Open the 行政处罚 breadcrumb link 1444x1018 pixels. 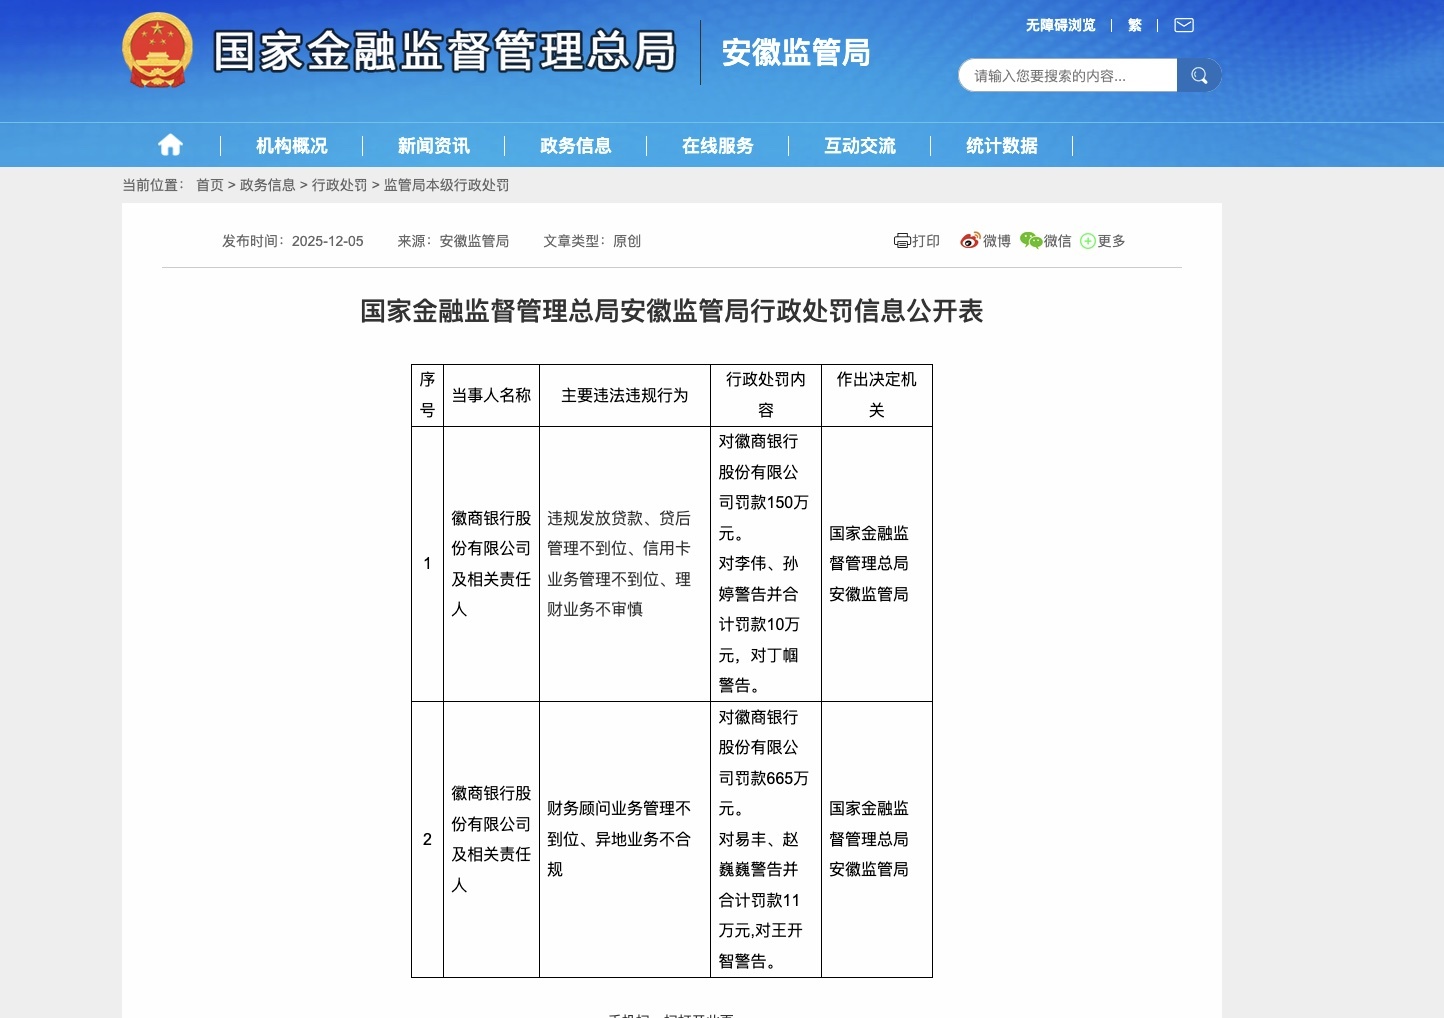click(339, 185)
